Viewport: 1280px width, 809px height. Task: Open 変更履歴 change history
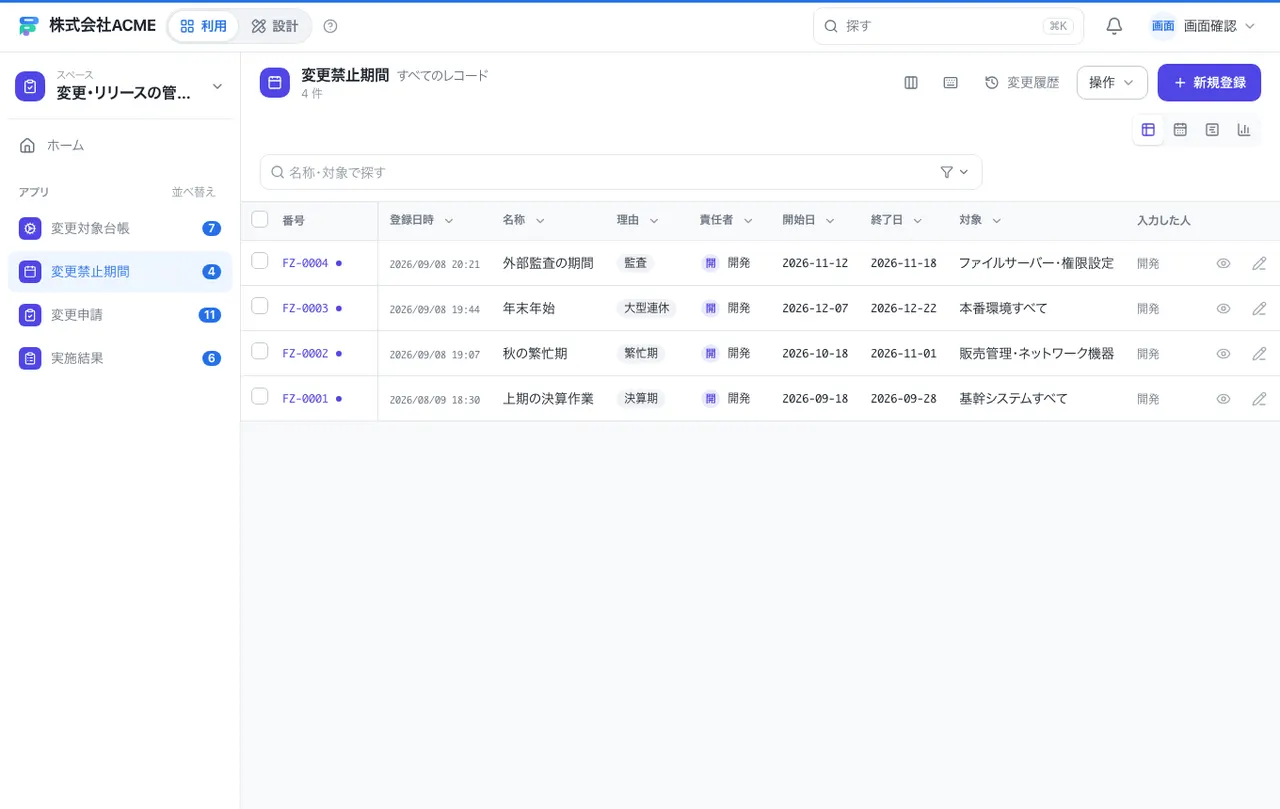click(x=1022, y=83)
